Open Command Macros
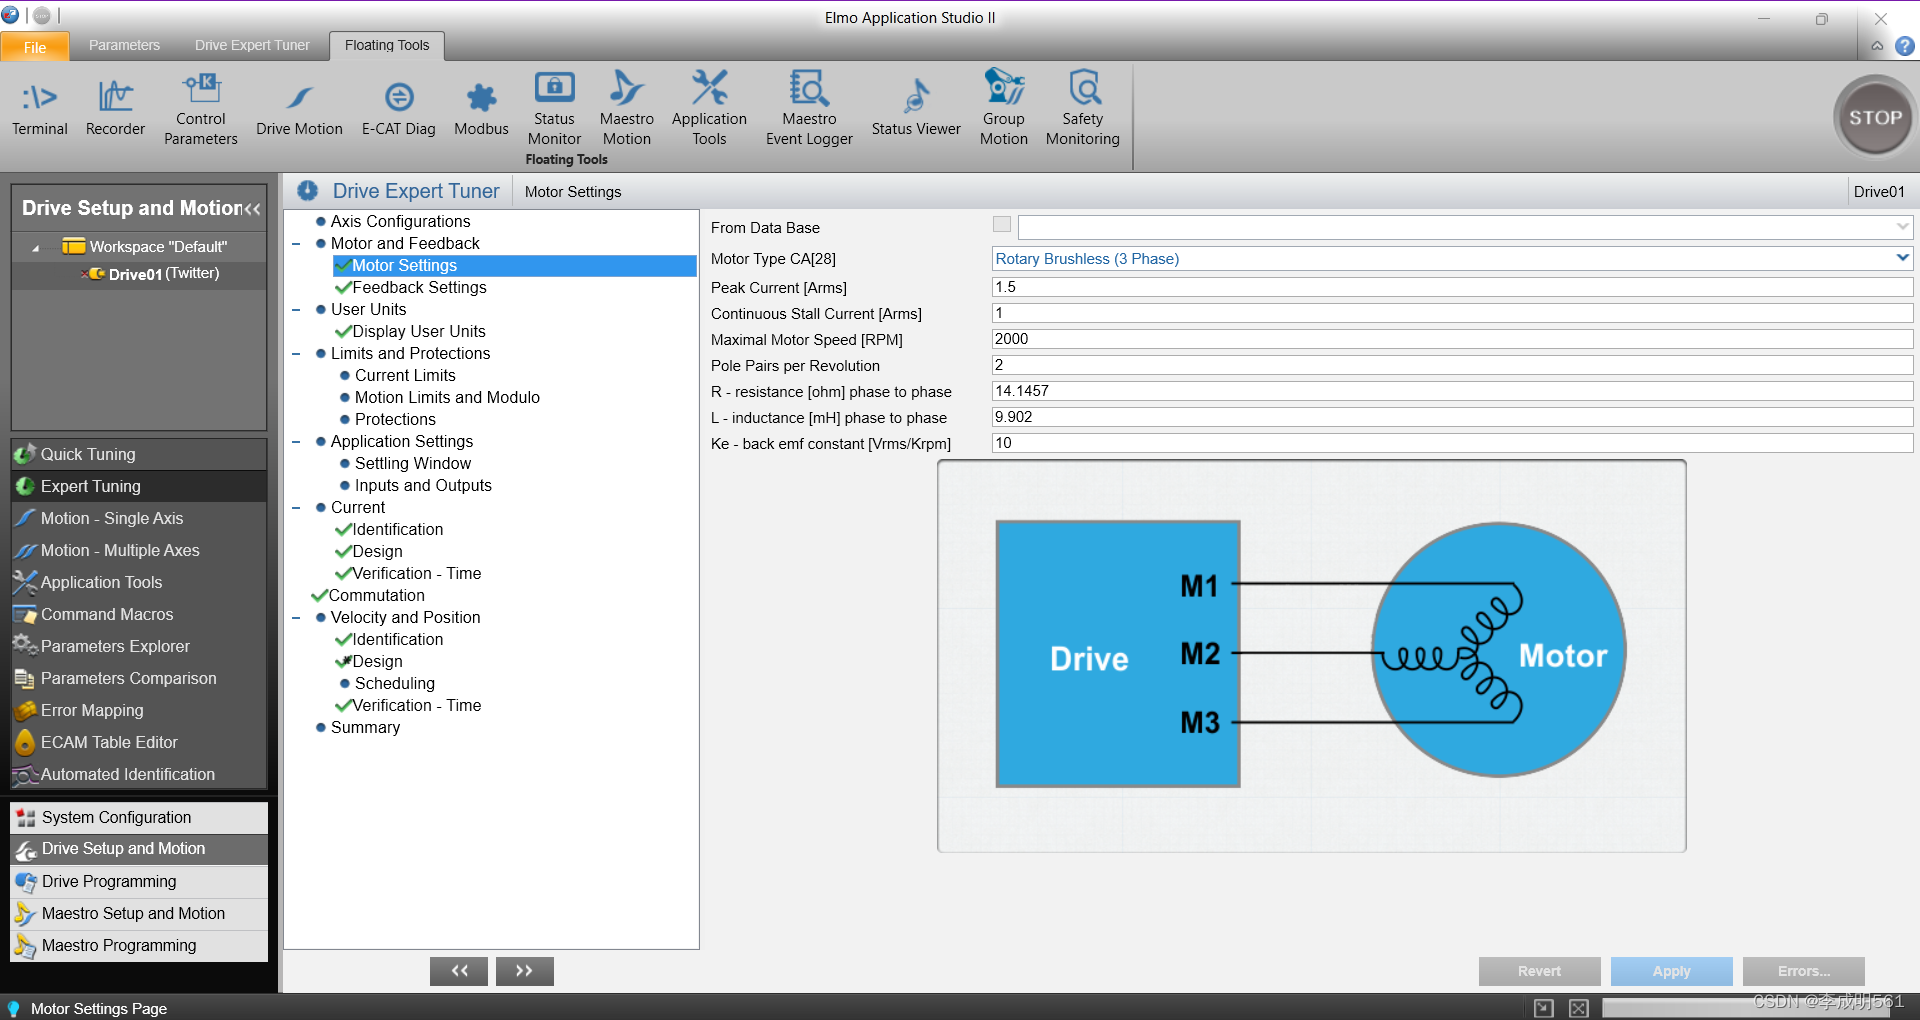Viewport: 1920px width, 1020px height. point(139,614)
